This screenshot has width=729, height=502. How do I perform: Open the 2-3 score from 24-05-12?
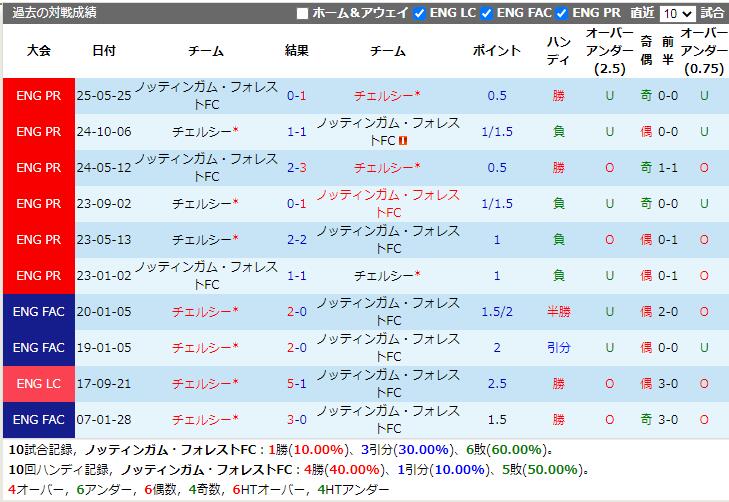point(296,168)
